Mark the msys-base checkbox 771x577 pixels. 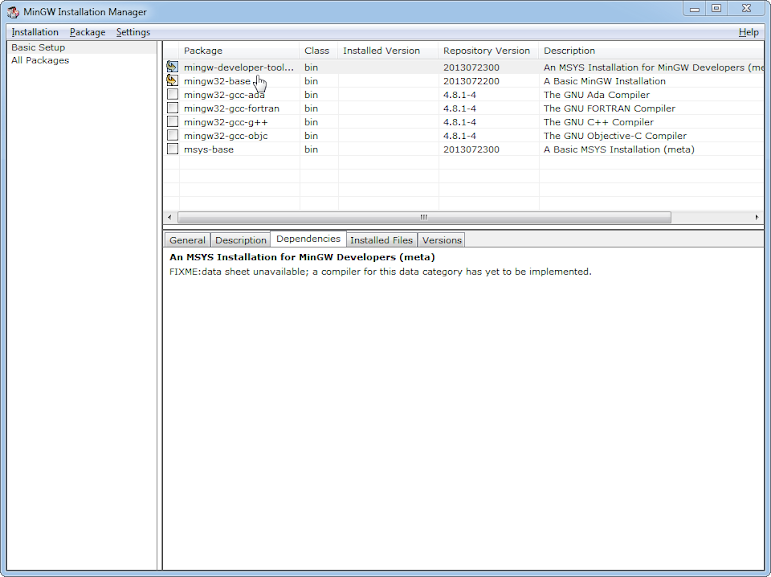[x=172, y=149]
